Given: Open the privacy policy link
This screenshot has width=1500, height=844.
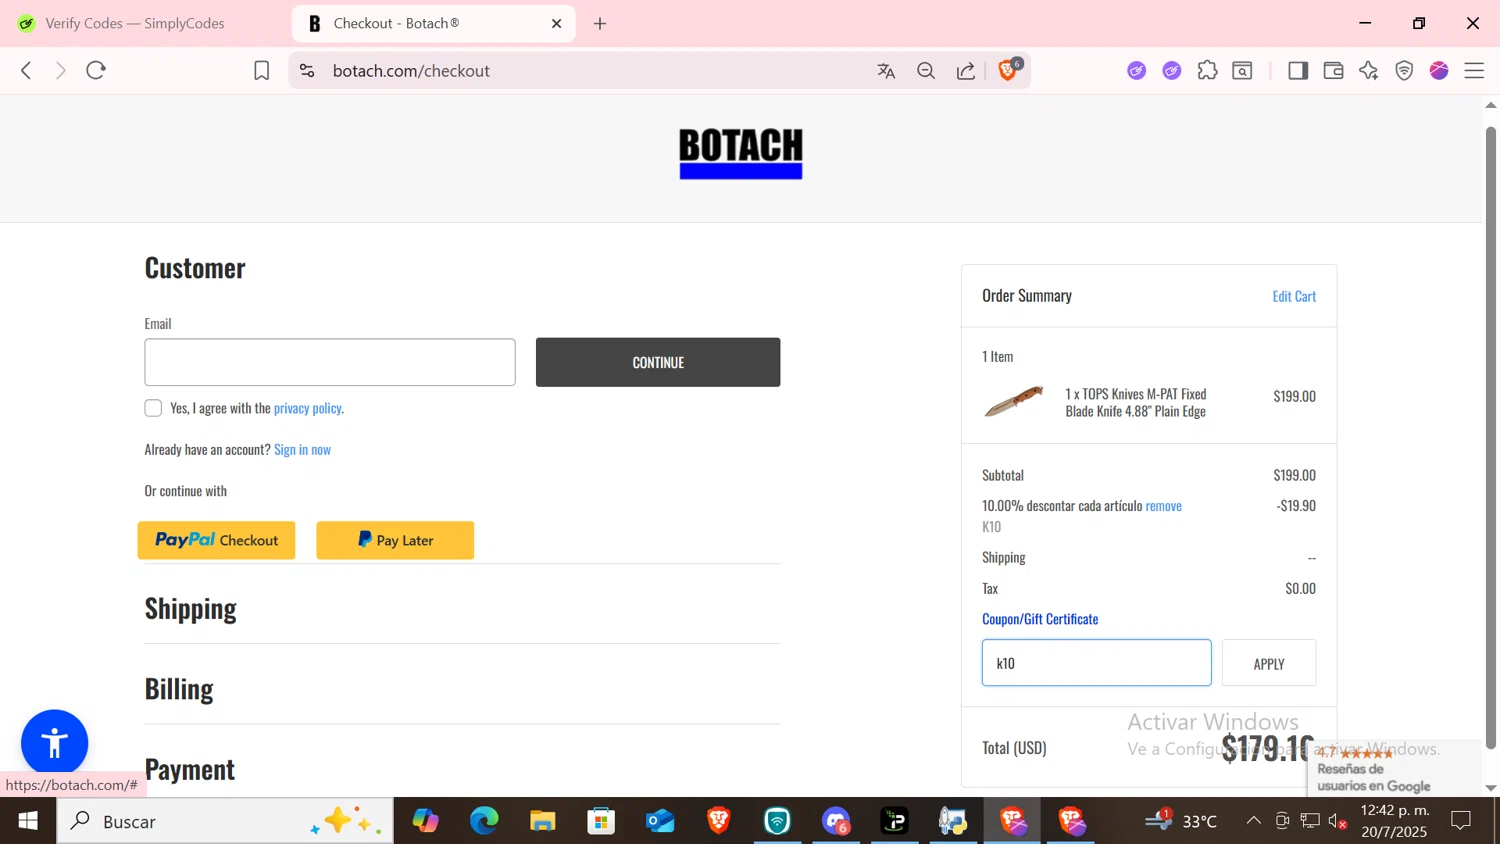Looking at the screenshot, I should pos(307,408).
